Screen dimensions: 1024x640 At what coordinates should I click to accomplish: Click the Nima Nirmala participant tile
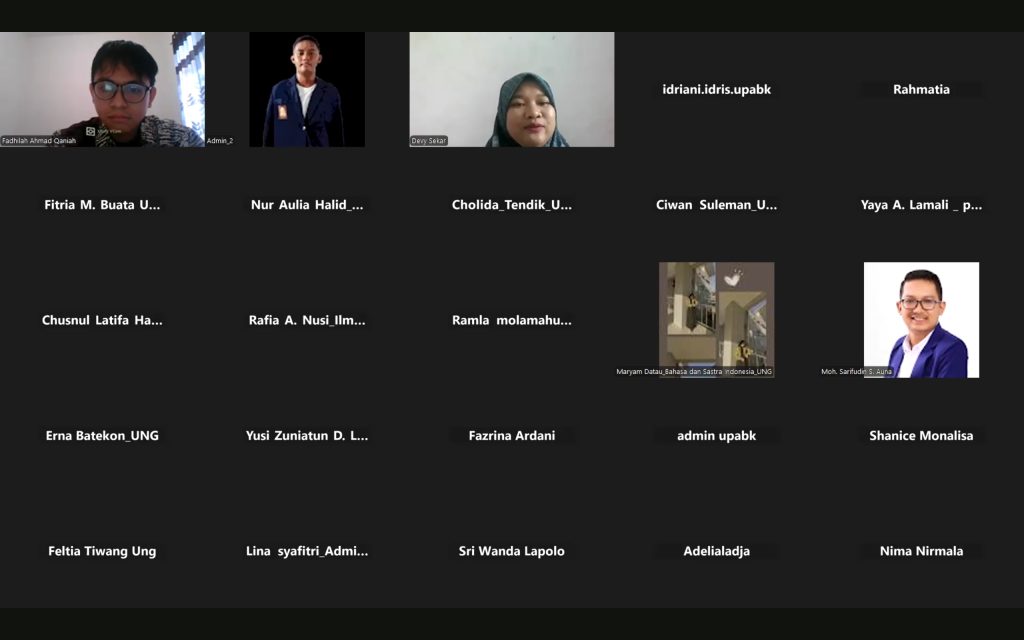(x=921, y=551)
